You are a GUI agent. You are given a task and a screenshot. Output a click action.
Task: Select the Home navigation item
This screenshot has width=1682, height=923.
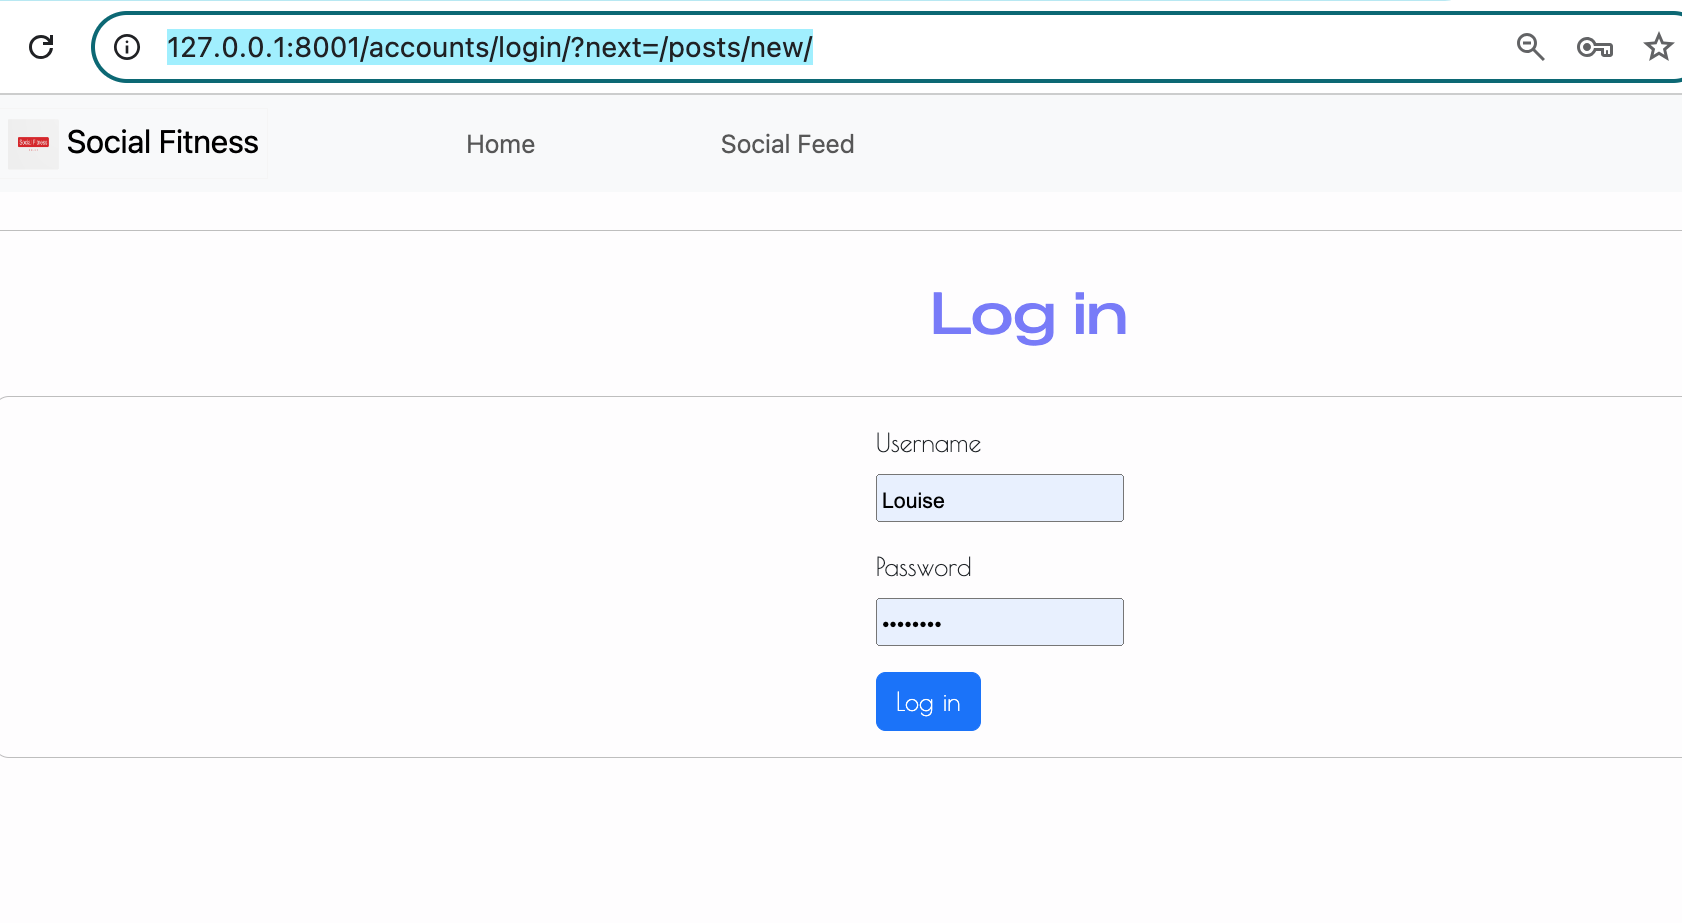point(500,144)
